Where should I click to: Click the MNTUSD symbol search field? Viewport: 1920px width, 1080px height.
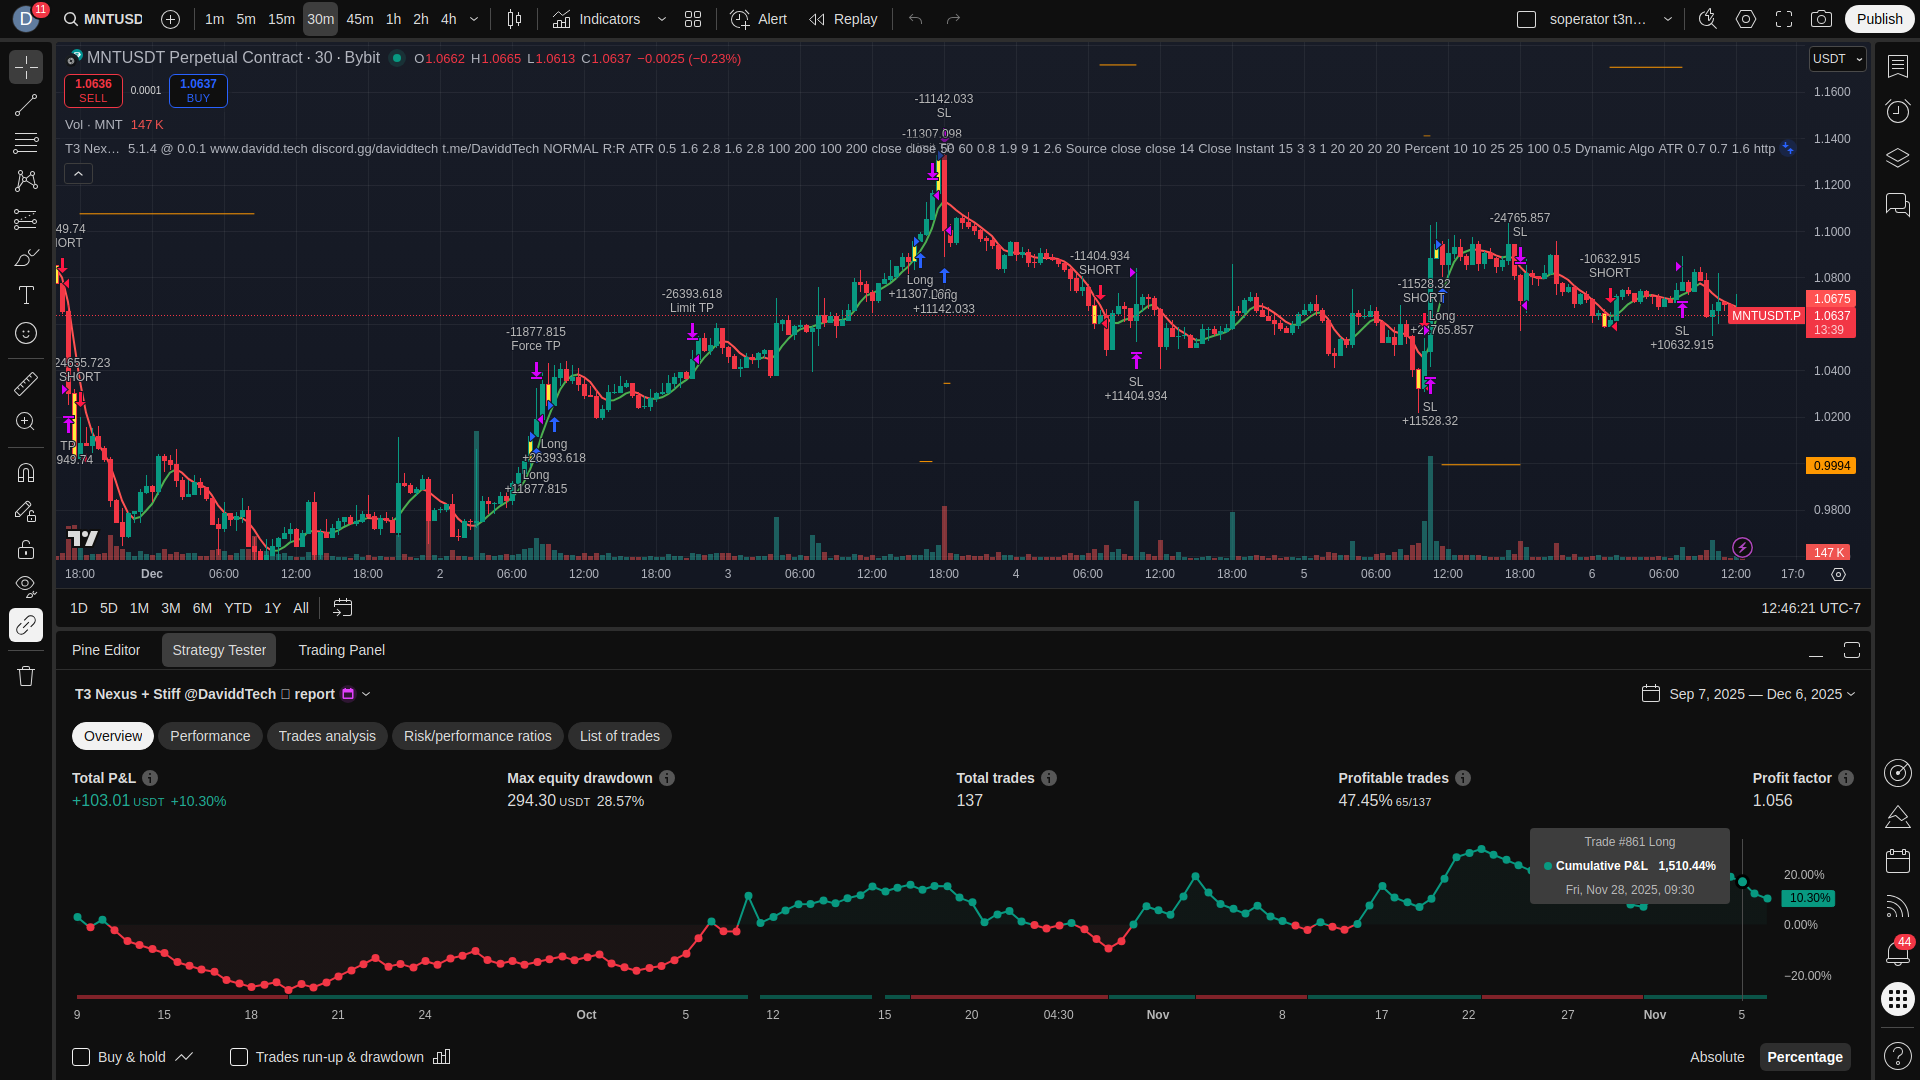tap(112, 19)
